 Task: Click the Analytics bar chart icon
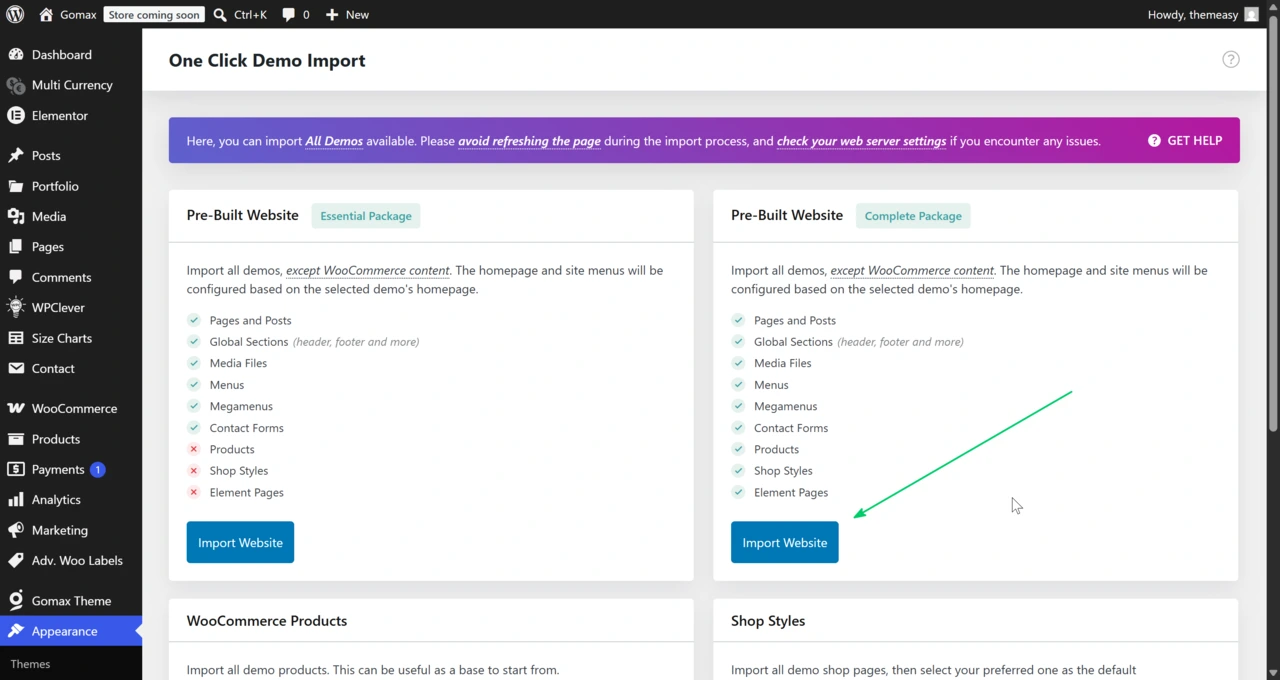coord(16,500)
